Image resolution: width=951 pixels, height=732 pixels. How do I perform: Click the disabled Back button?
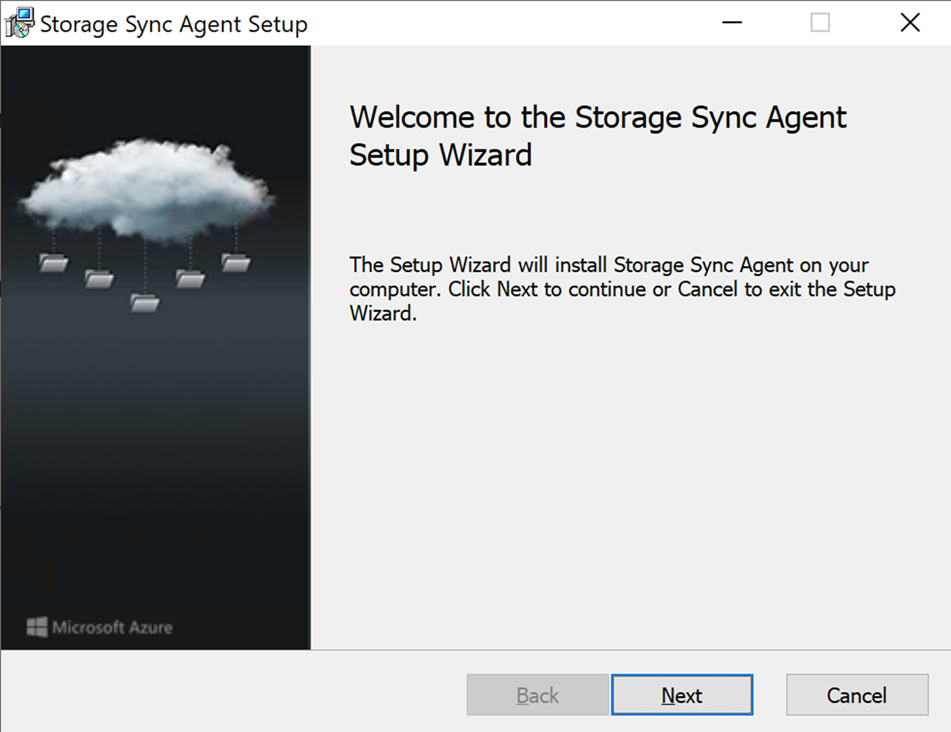point(537,695)
